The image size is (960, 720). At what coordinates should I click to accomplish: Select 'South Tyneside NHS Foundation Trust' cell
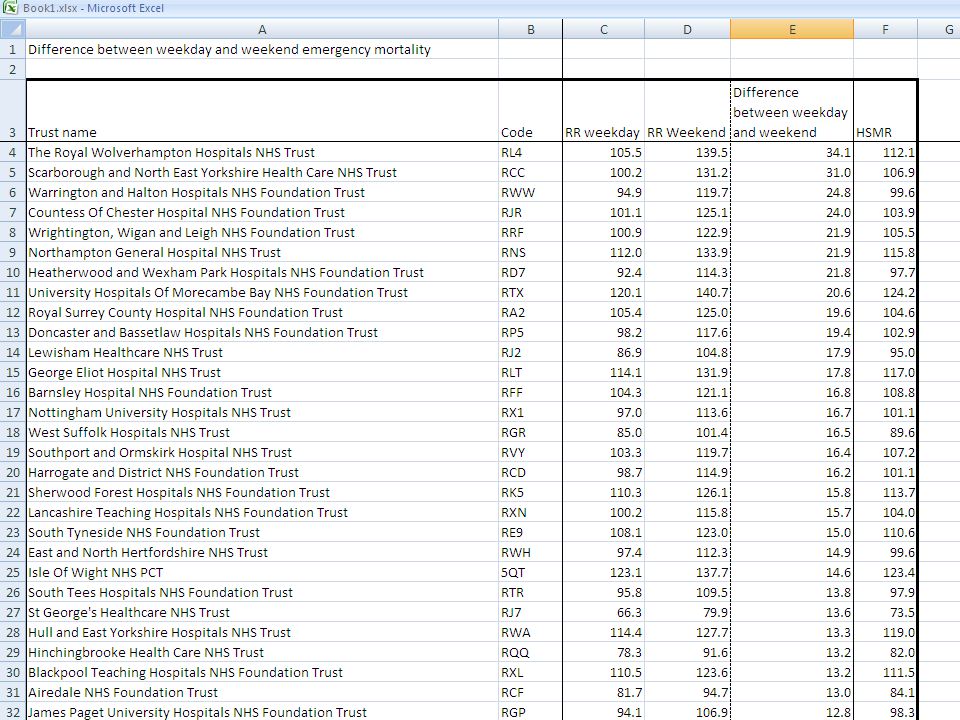[262, 533]
